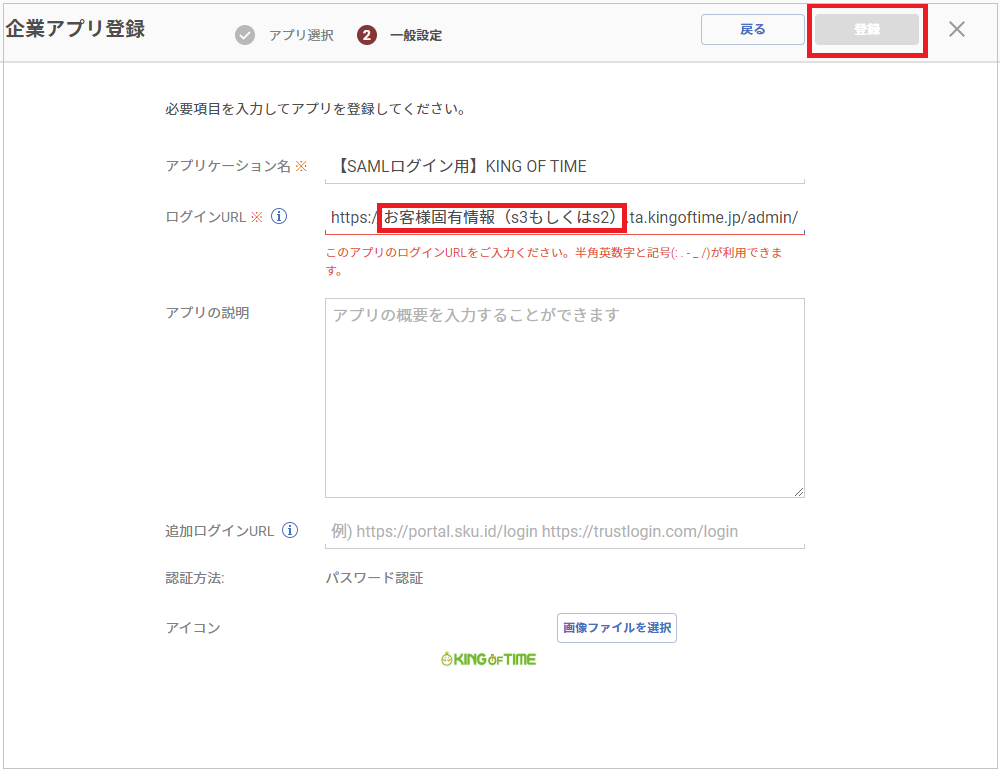
Task: Choose an image with 画像ファイルを選択
Action: [x=617, y=628]
